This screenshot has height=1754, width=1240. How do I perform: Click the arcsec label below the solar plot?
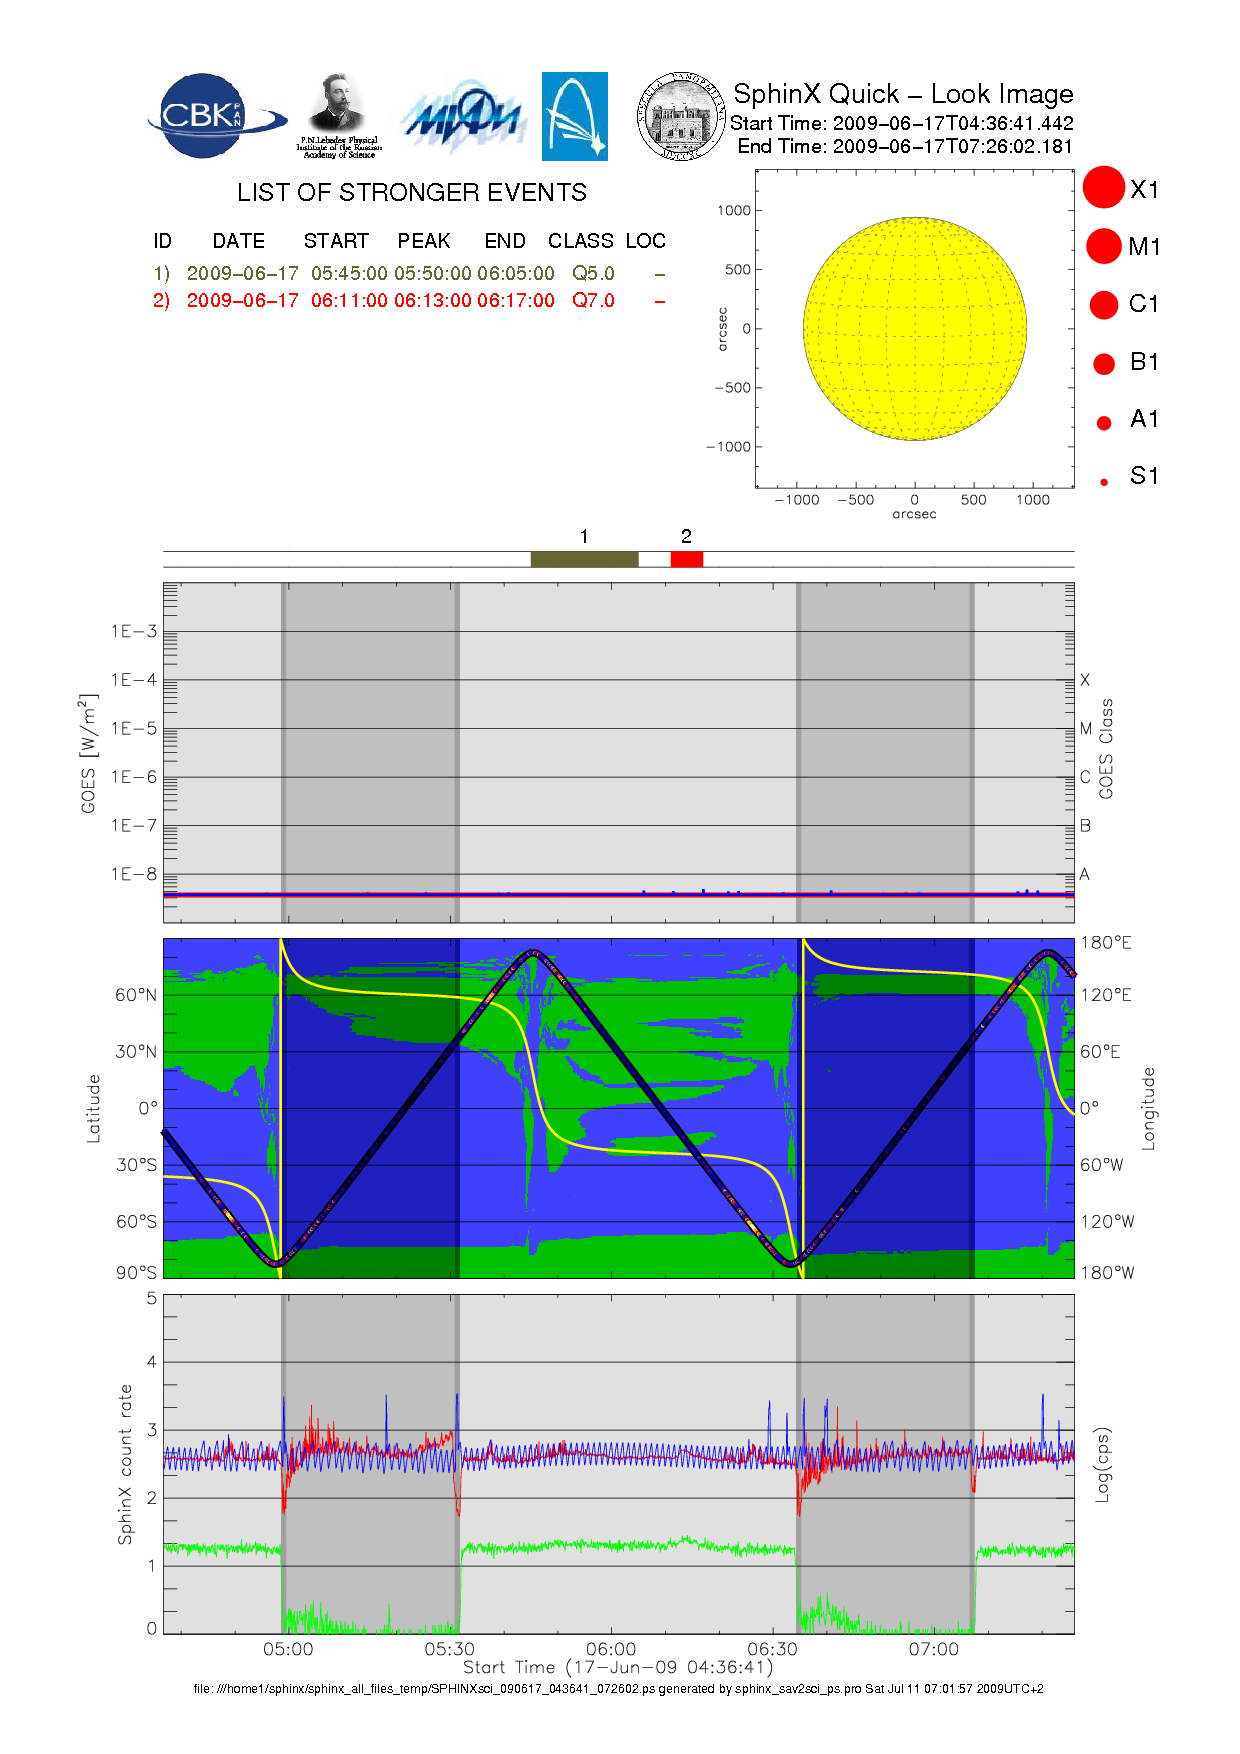click(x=914, y=514)
